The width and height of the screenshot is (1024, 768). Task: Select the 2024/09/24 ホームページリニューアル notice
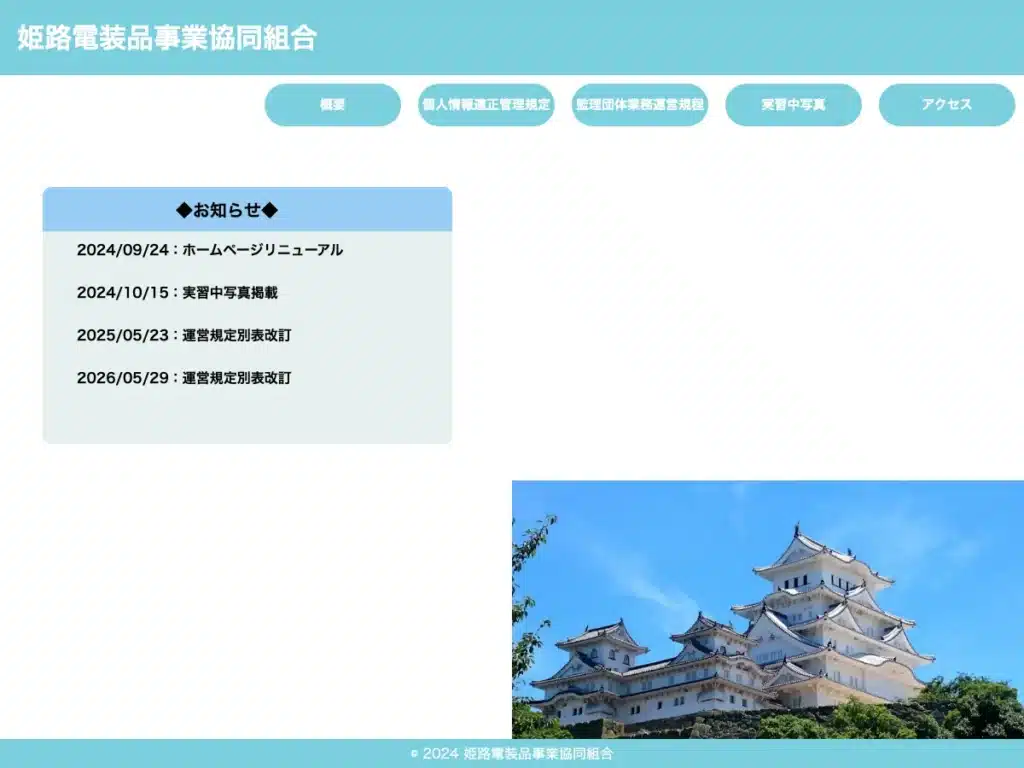point(210,249)
